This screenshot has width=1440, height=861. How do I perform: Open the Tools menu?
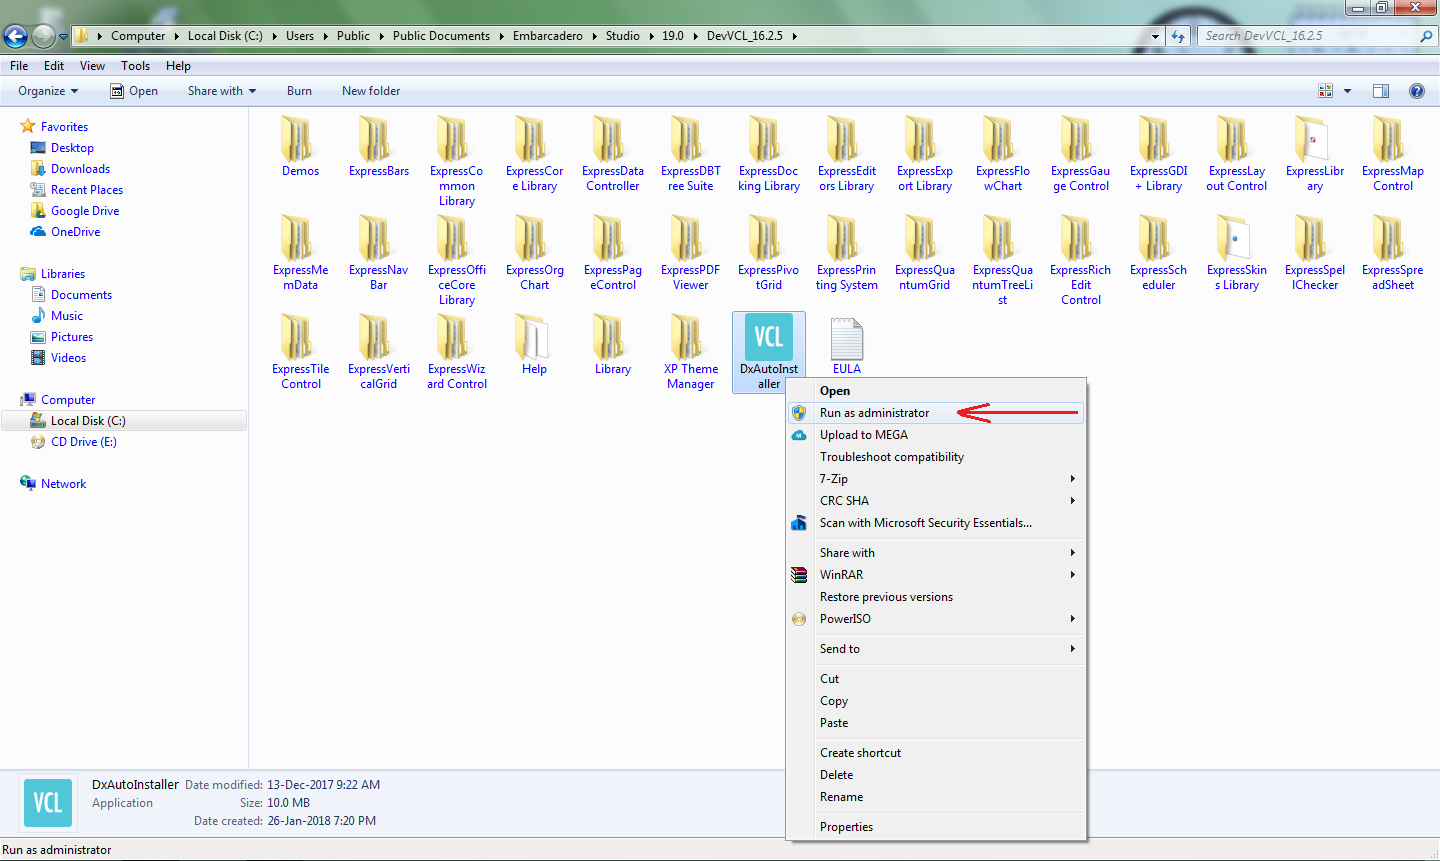135,66
